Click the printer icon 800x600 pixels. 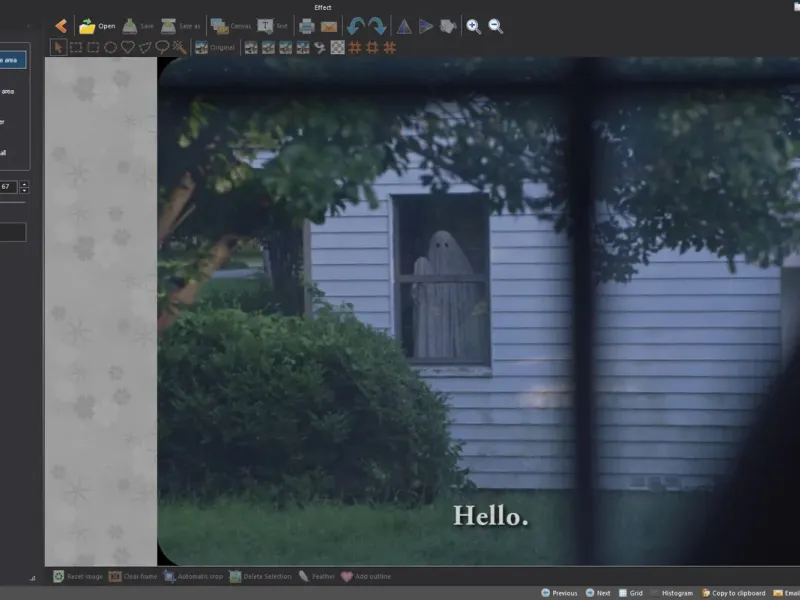[307, 26]
